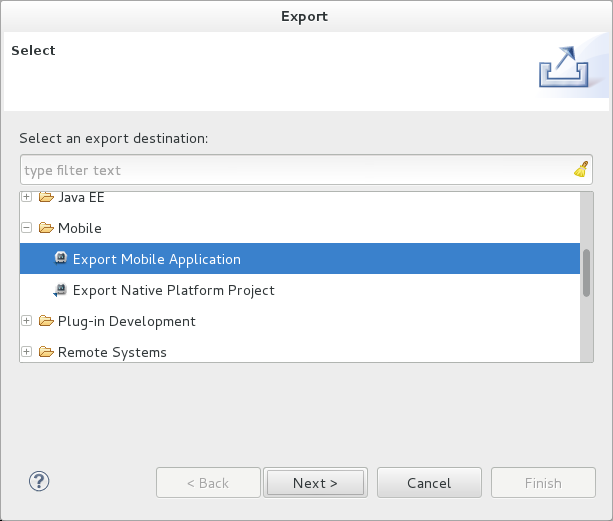Collapse the Mobile tree node
Image resolution: width=613 pixels, height=521 pixels.
click(27, 228)
